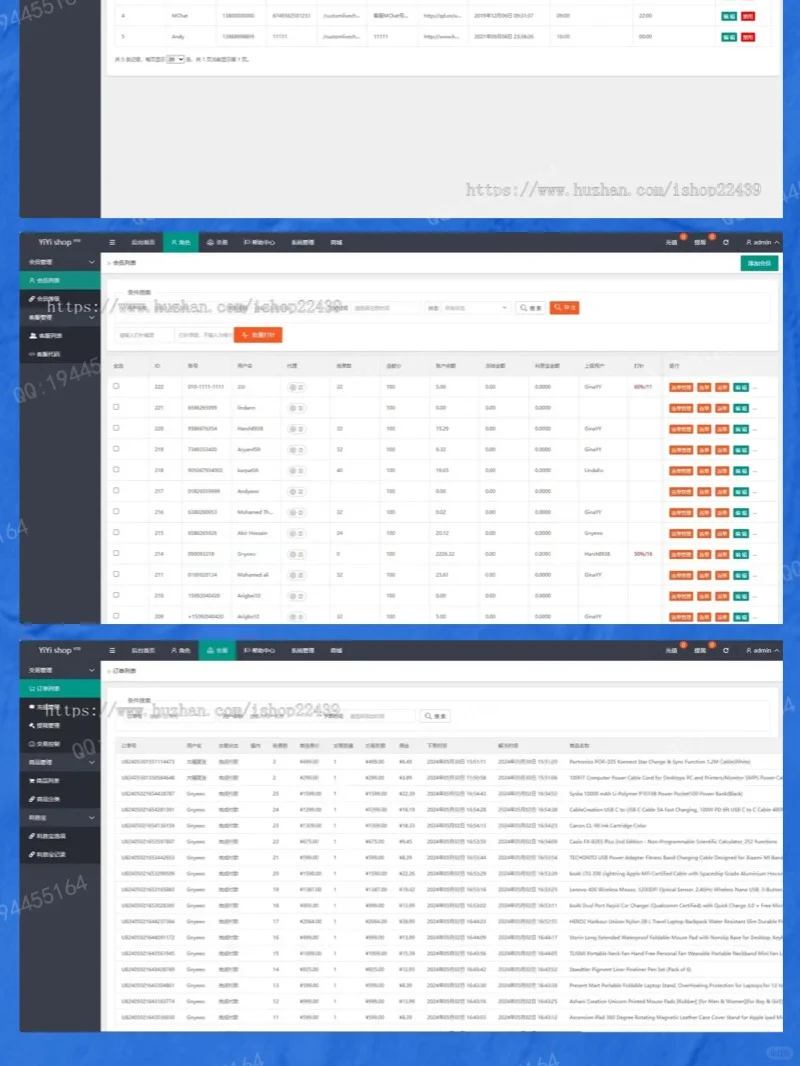Image resolution: width=800 pixels, height=1066 pixels.
Task: Open cart-icon product list sidebar item
Action: (60, 780)
